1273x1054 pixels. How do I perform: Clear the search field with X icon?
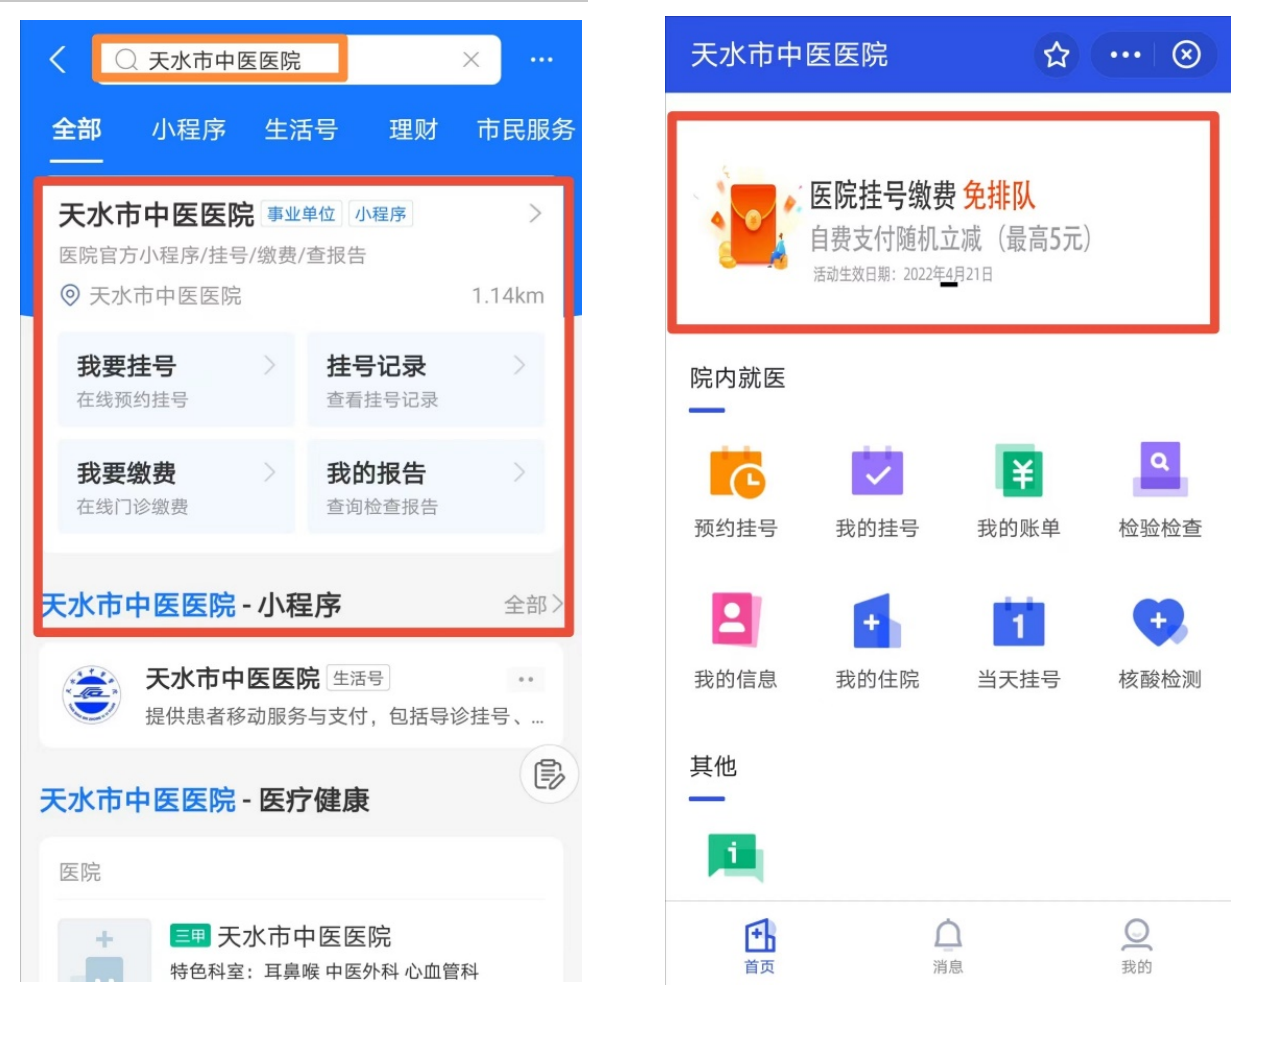471,60
